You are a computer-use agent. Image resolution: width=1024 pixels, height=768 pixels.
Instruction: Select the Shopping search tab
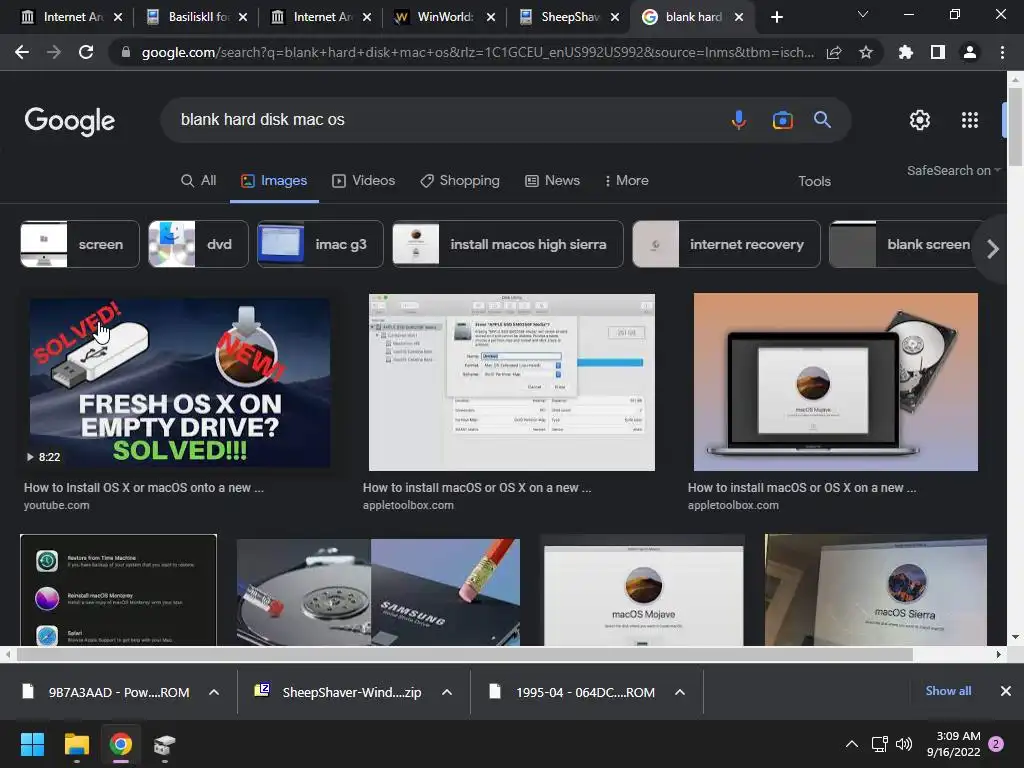click(460, 181)
